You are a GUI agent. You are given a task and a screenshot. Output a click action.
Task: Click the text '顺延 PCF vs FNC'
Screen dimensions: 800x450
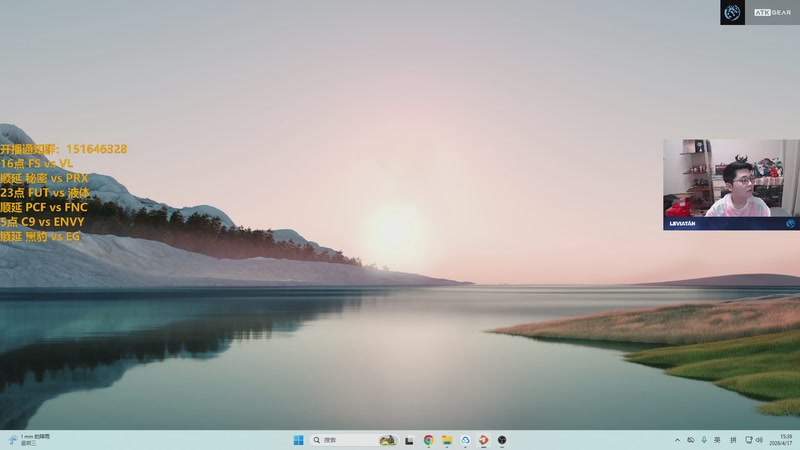pyautogui.click(x=44, y=207)
